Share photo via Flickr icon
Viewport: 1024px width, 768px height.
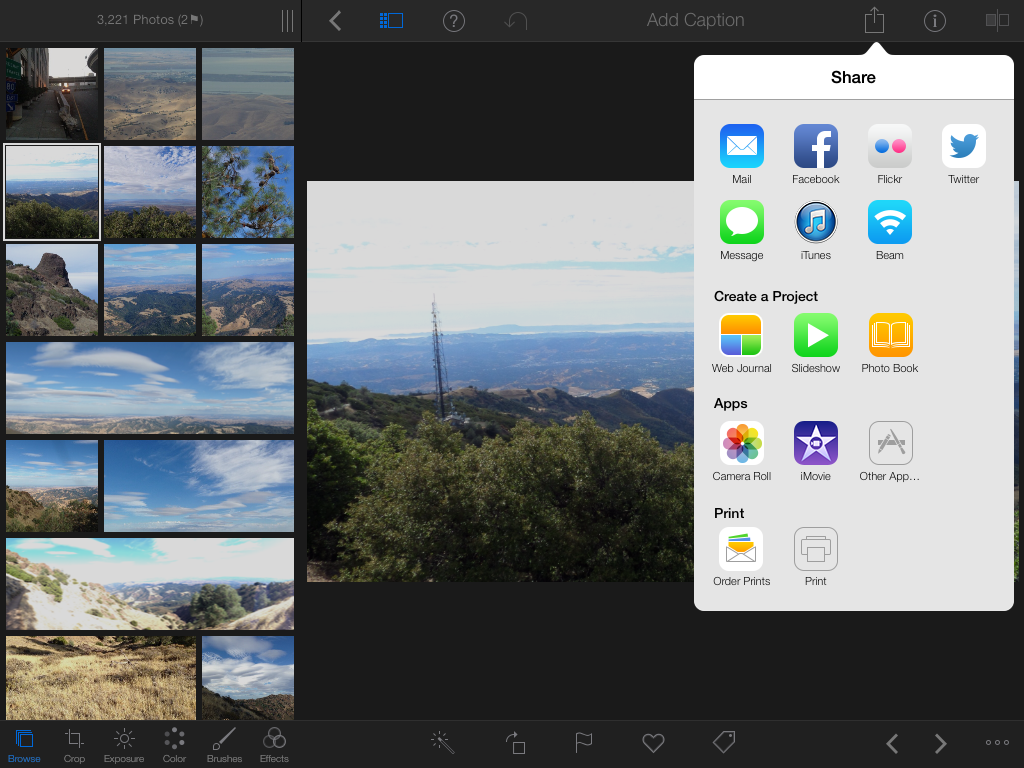click(x=889, y=146)
